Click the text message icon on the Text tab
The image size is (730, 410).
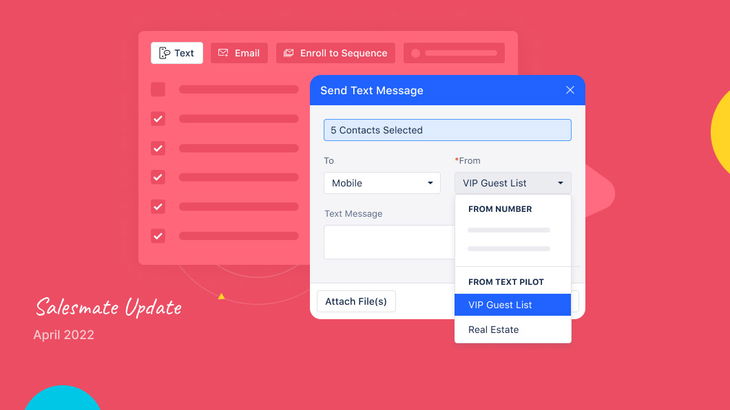tap(164, 53)
